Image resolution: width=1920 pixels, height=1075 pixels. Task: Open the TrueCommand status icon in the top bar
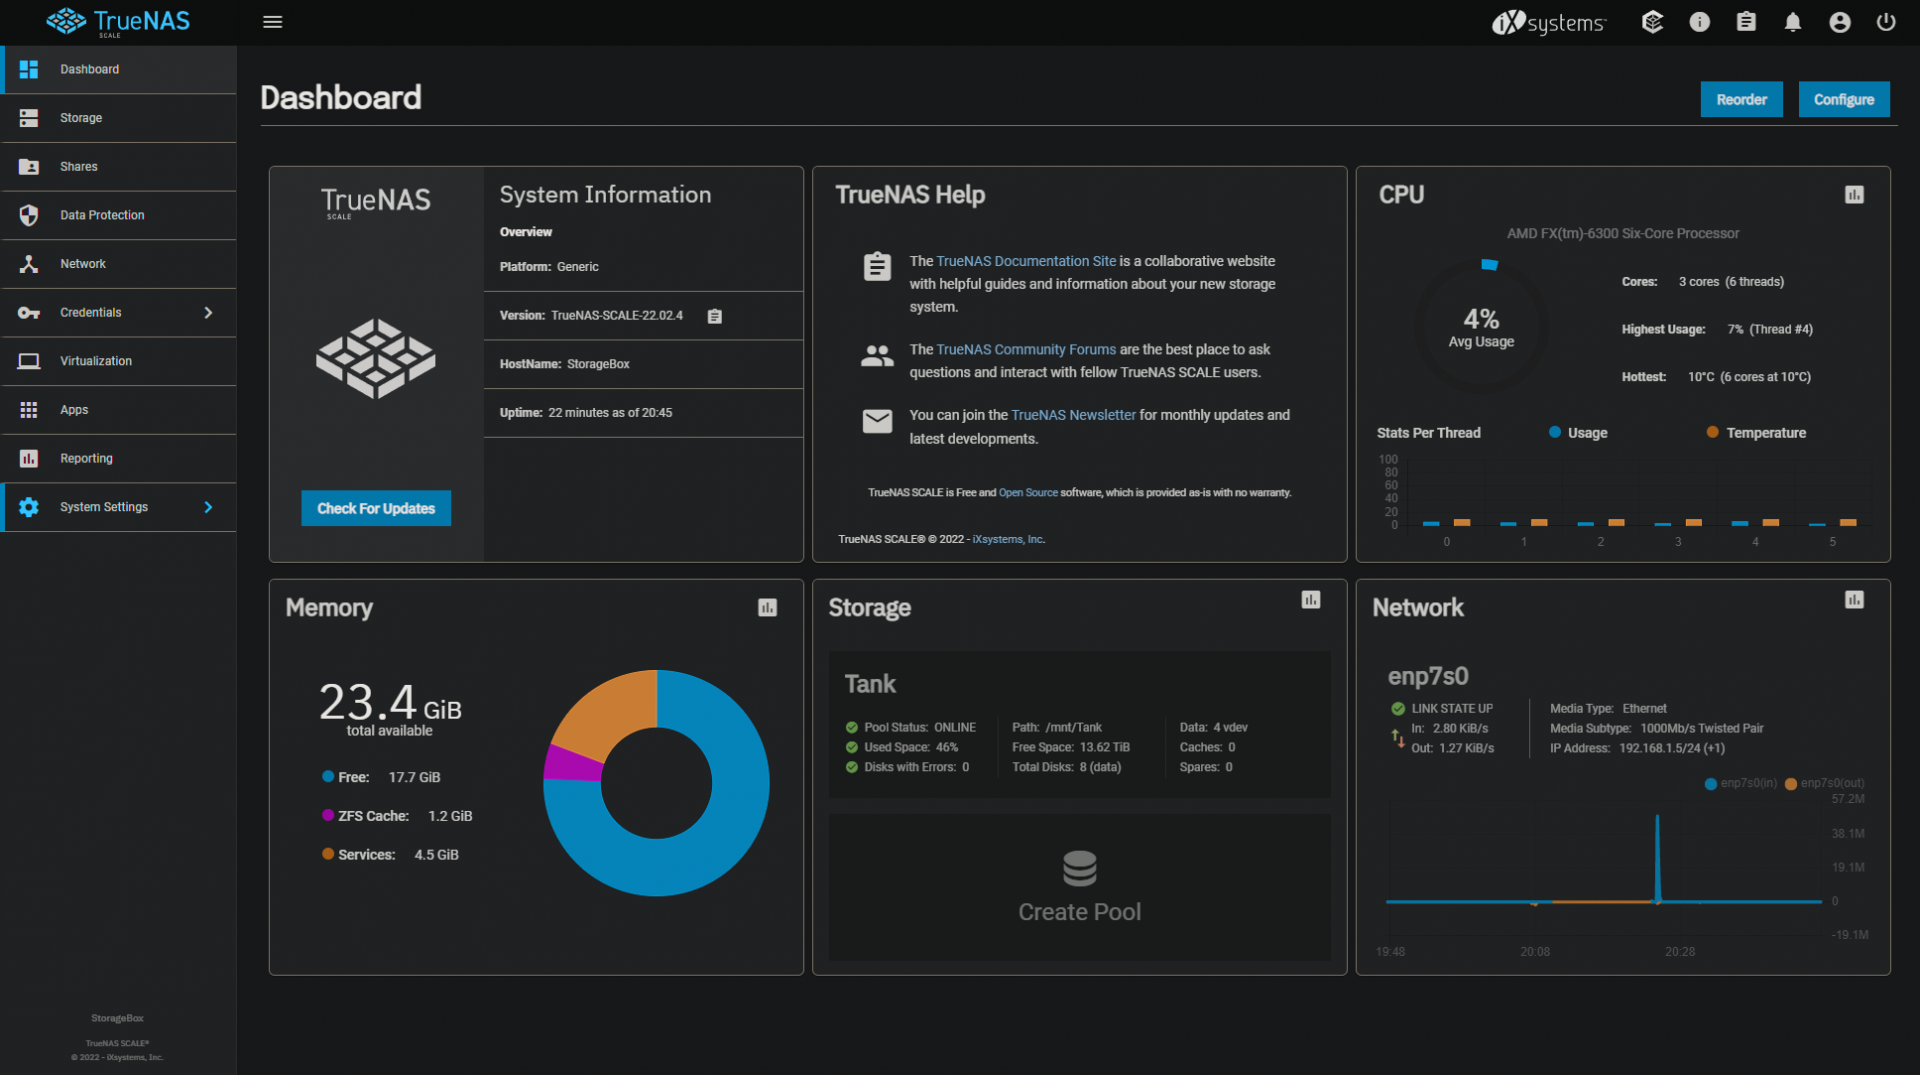click(1653, 22)
